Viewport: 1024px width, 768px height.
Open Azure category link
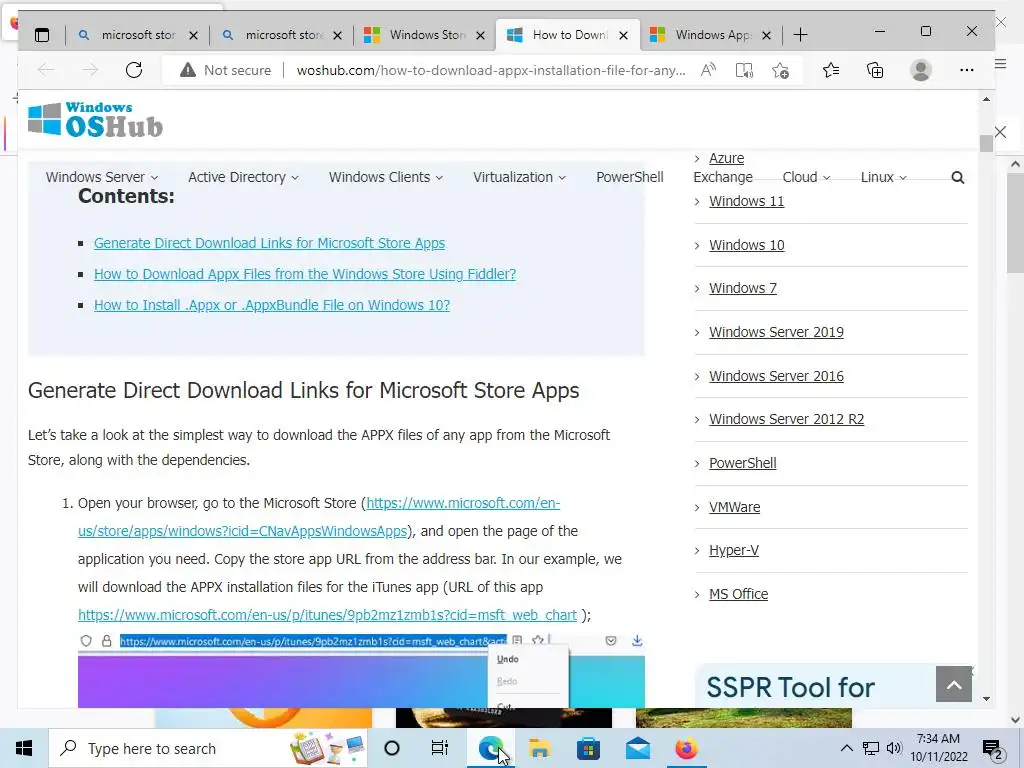pos(726,158)
